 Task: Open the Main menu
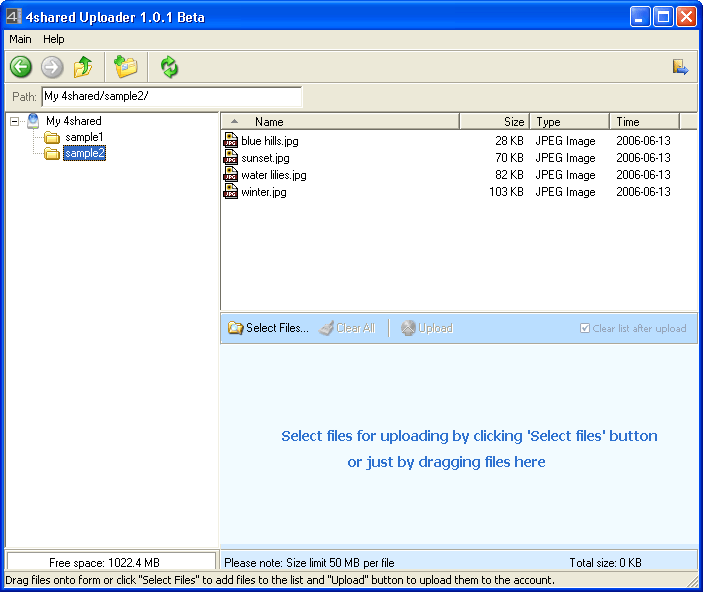coord(20,39)
